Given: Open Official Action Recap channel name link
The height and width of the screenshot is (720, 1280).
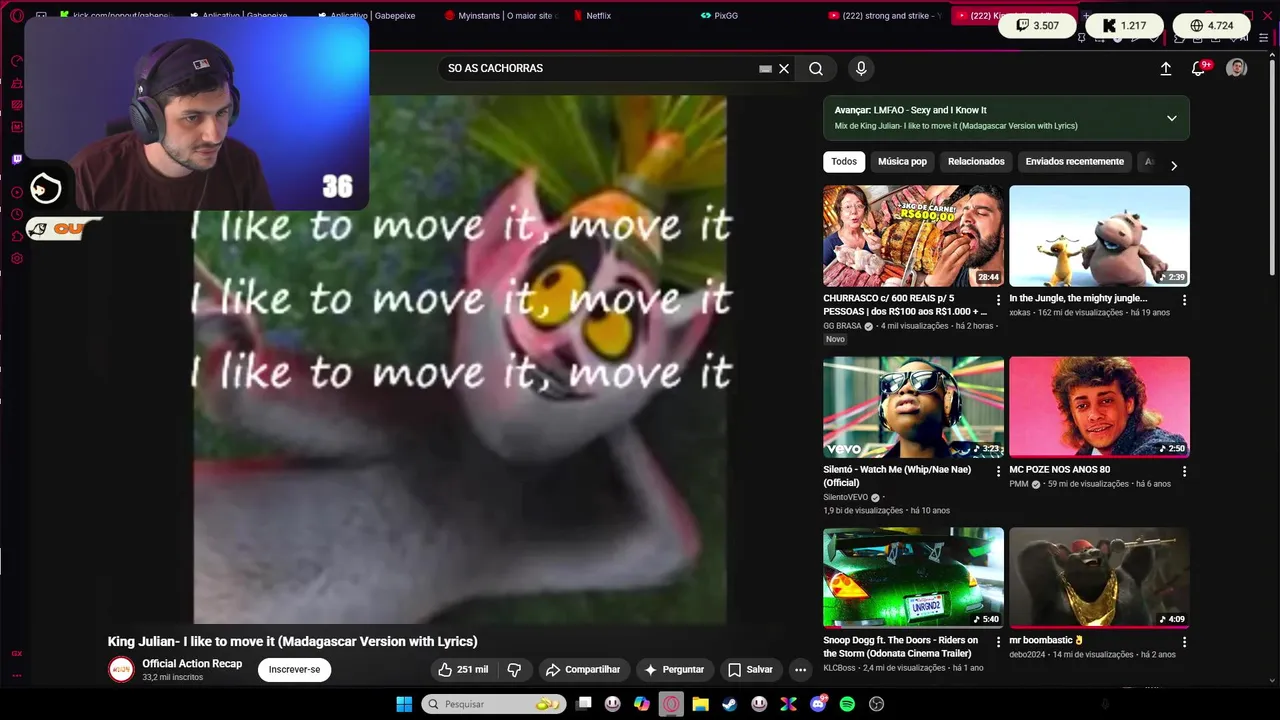Looking at the screenshot, I should pos(192,664).
